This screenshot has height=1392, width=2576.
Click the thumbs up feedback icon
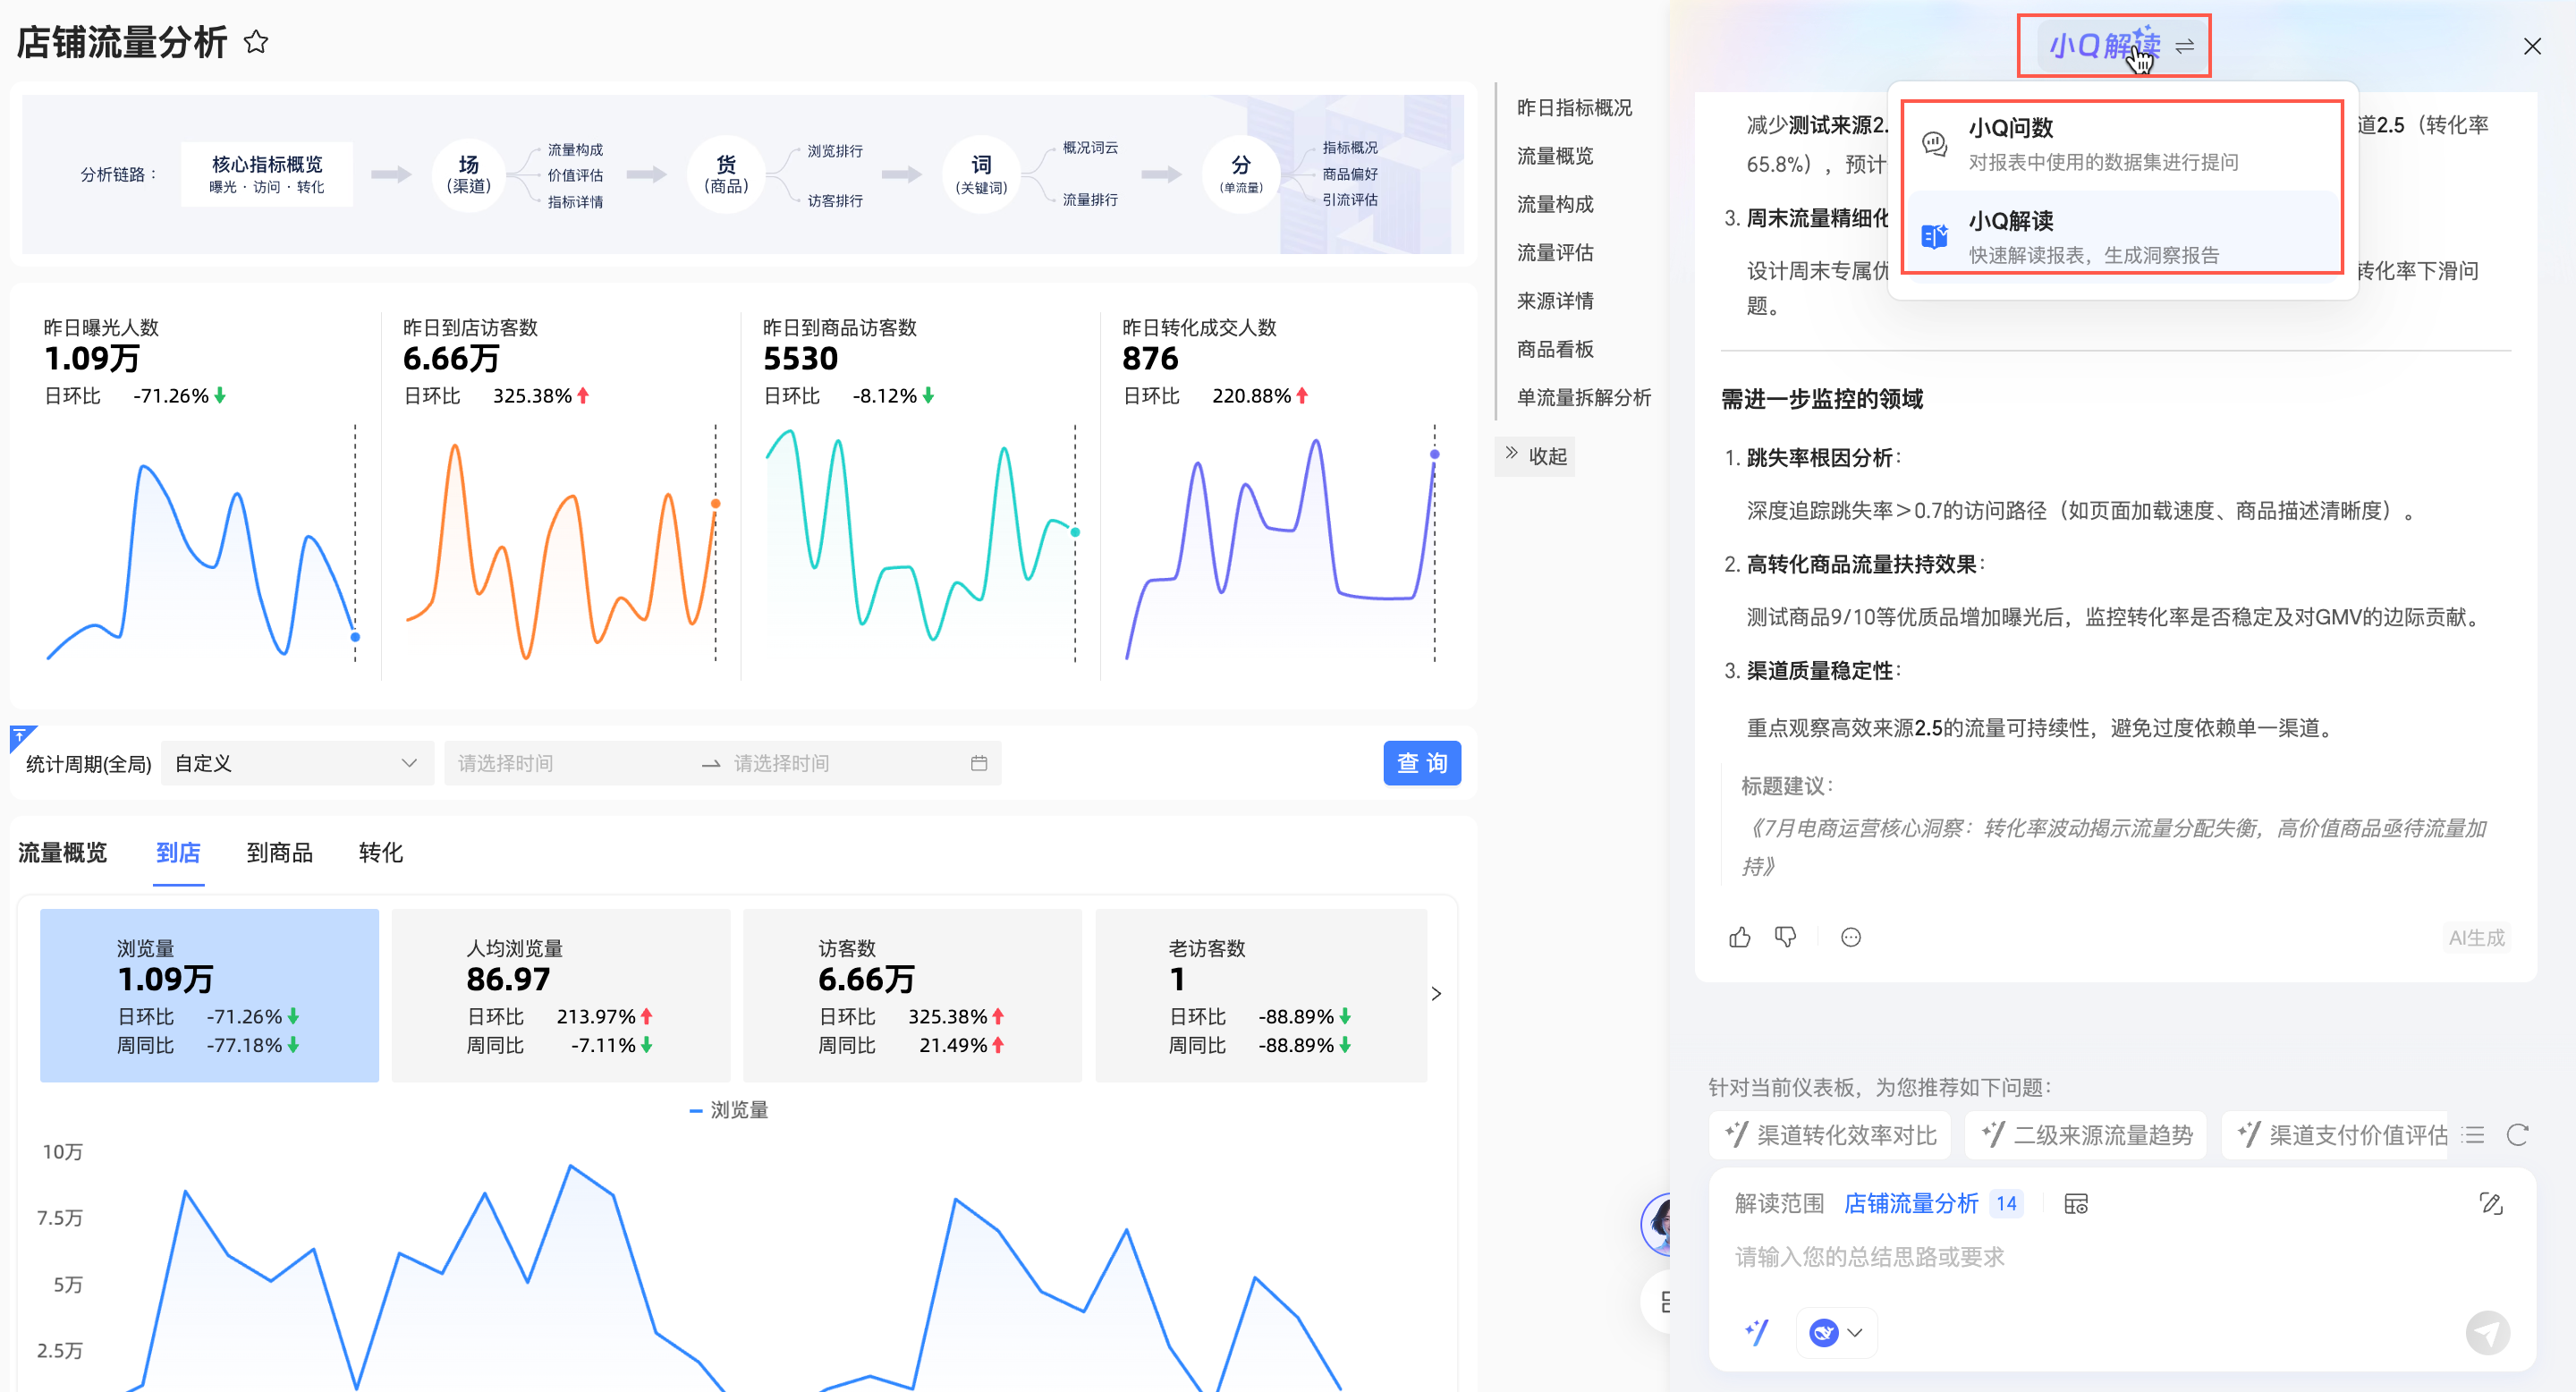coord(1740,937)
